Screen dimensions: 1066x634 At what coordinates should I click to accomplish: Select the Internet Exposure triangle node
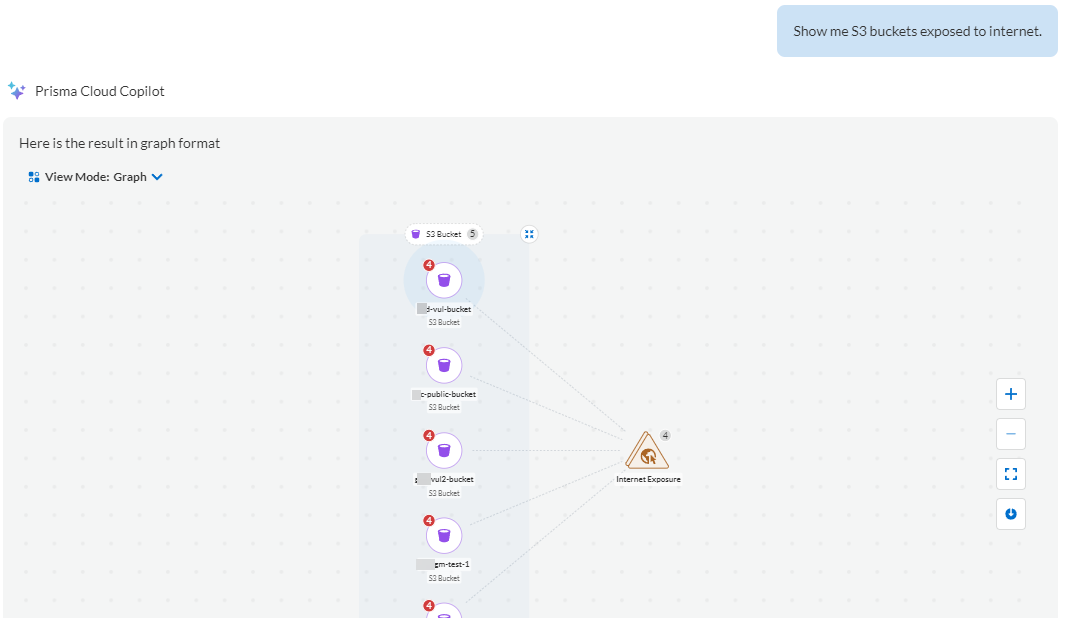pyautogui.click(x=647, y=451)
